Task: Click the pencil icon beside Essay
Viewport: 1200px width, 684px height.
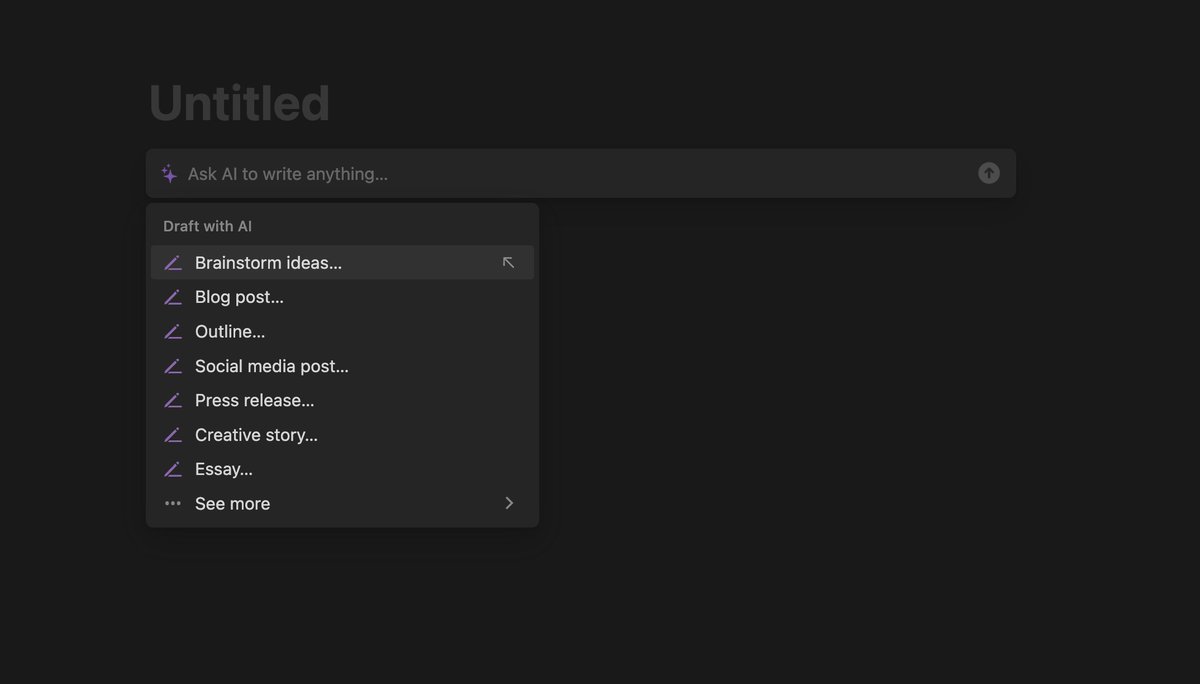Action: [173, 469]
